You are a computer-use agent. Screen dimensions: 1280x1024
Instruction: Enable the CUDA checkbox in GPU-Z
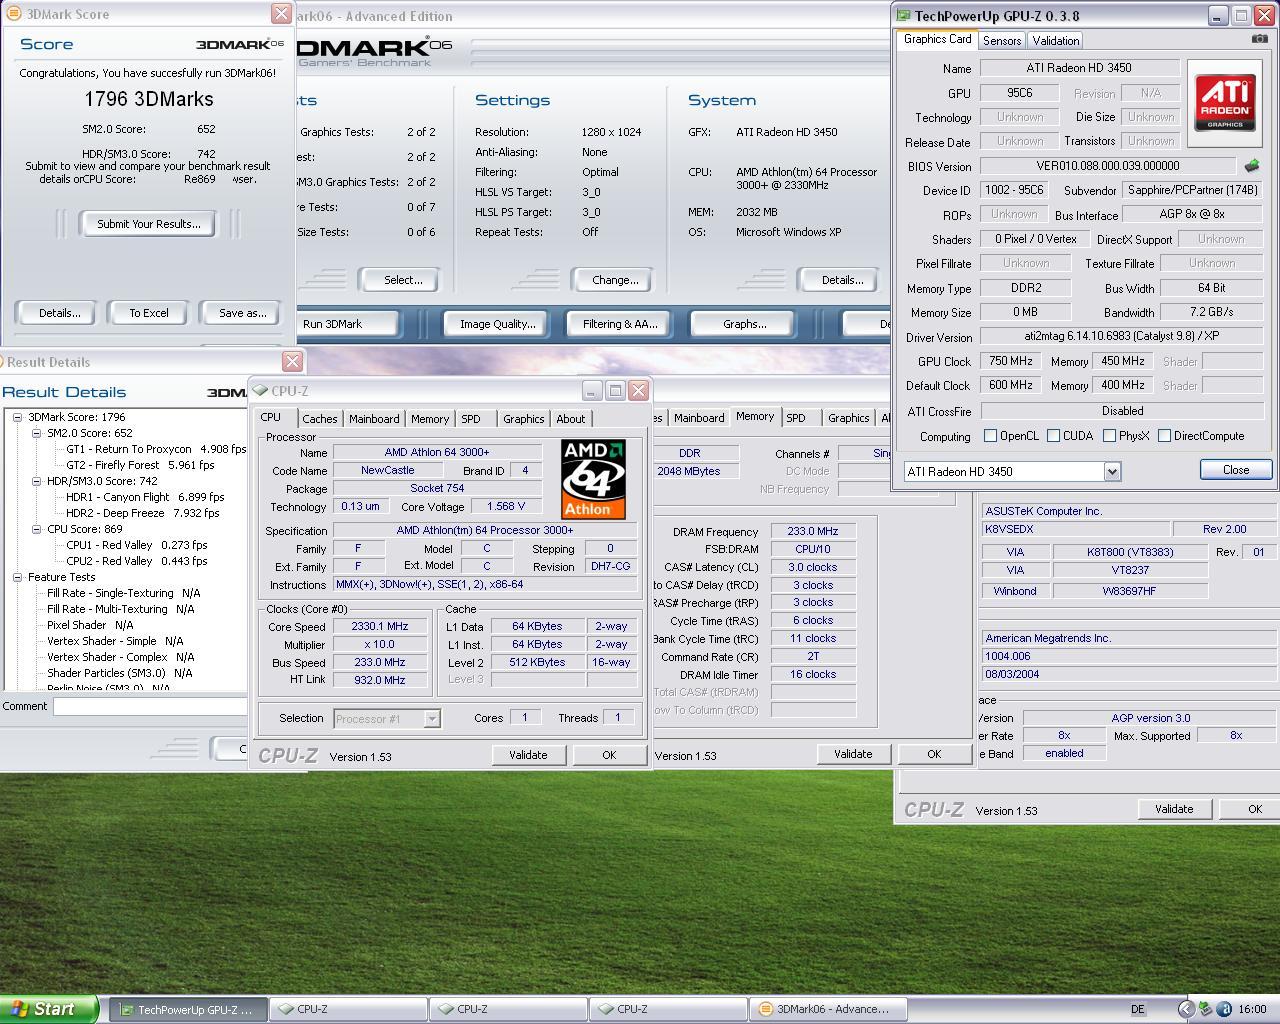tap(1053, 436)
